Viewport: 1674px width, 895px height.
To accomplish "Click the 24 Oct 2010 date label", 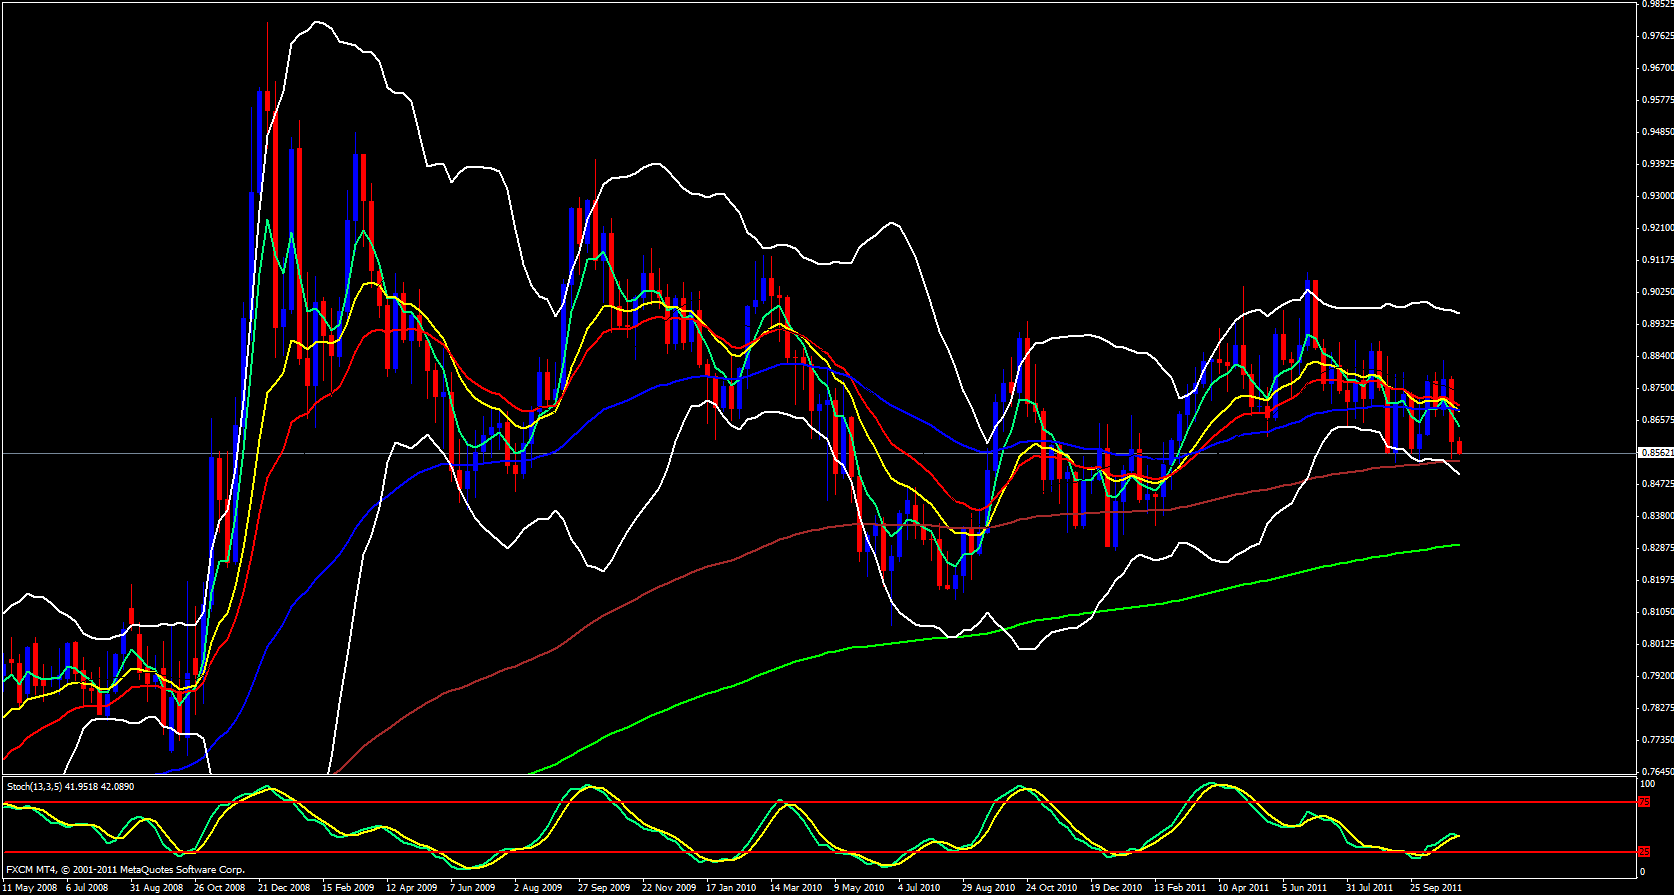I will [1052, 888].
